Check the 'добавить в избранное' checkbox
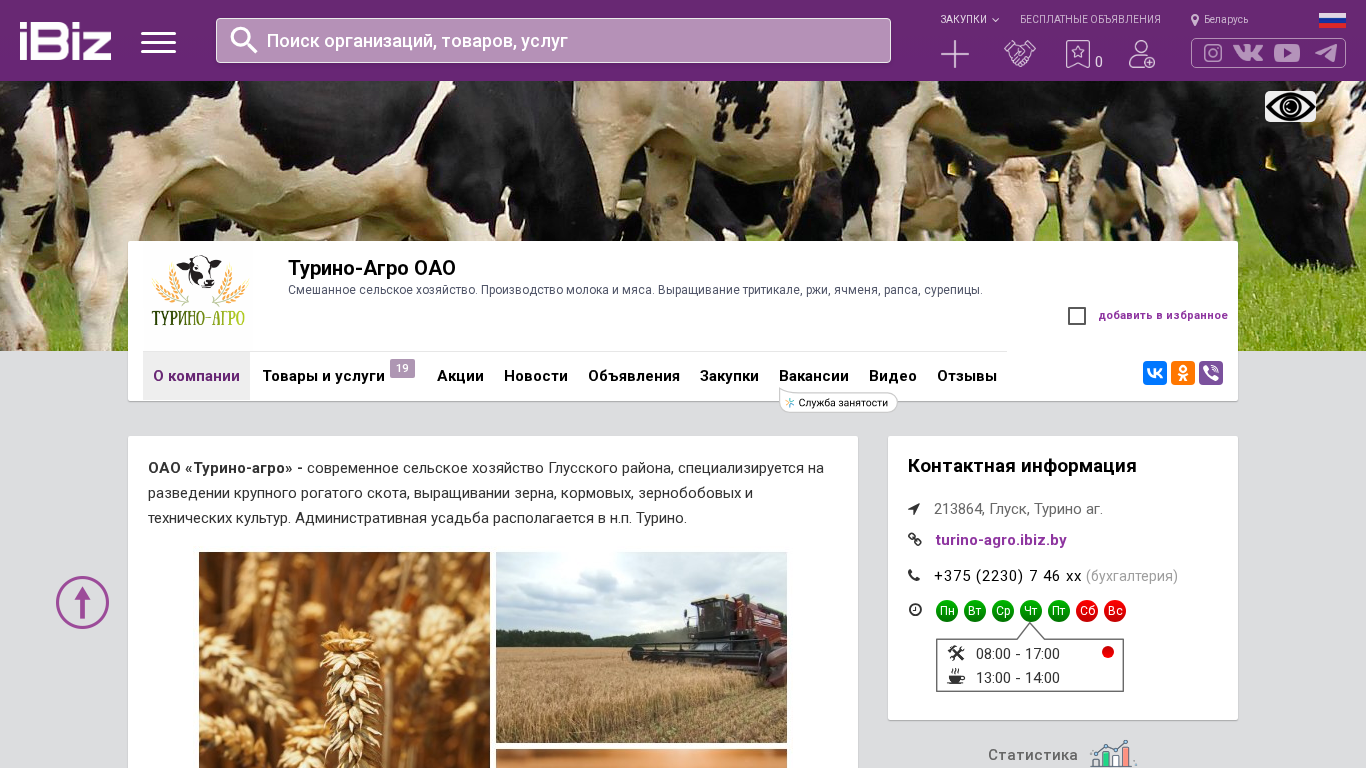 pos(1077,316)
